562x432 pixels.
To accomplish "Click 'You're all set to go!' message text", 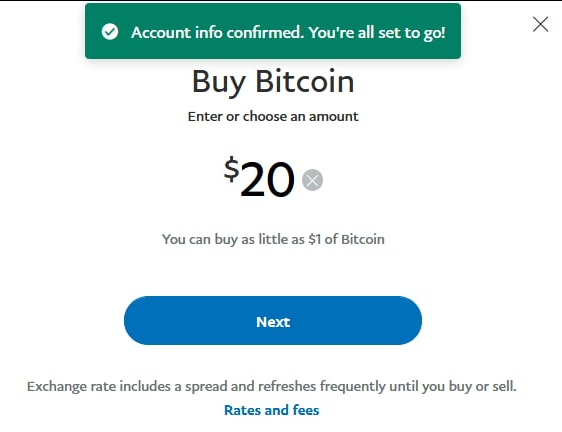I will pos(377,33).
